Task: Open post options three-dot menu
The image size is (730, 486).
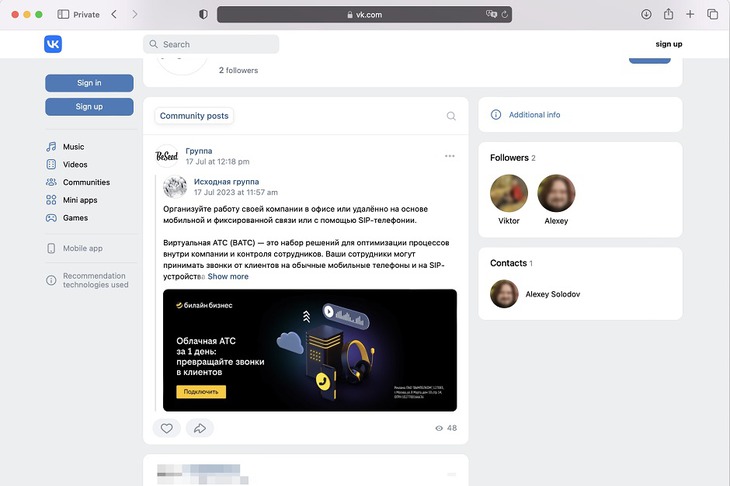Action: (450, 156)
